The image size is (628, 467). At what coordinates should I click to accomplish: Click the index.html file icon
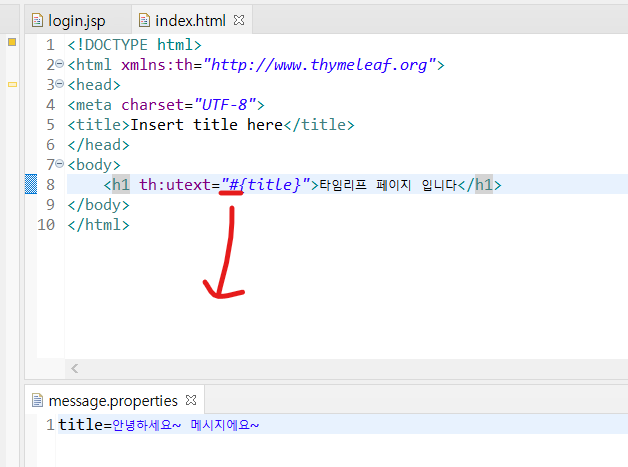tap(144, 20)
